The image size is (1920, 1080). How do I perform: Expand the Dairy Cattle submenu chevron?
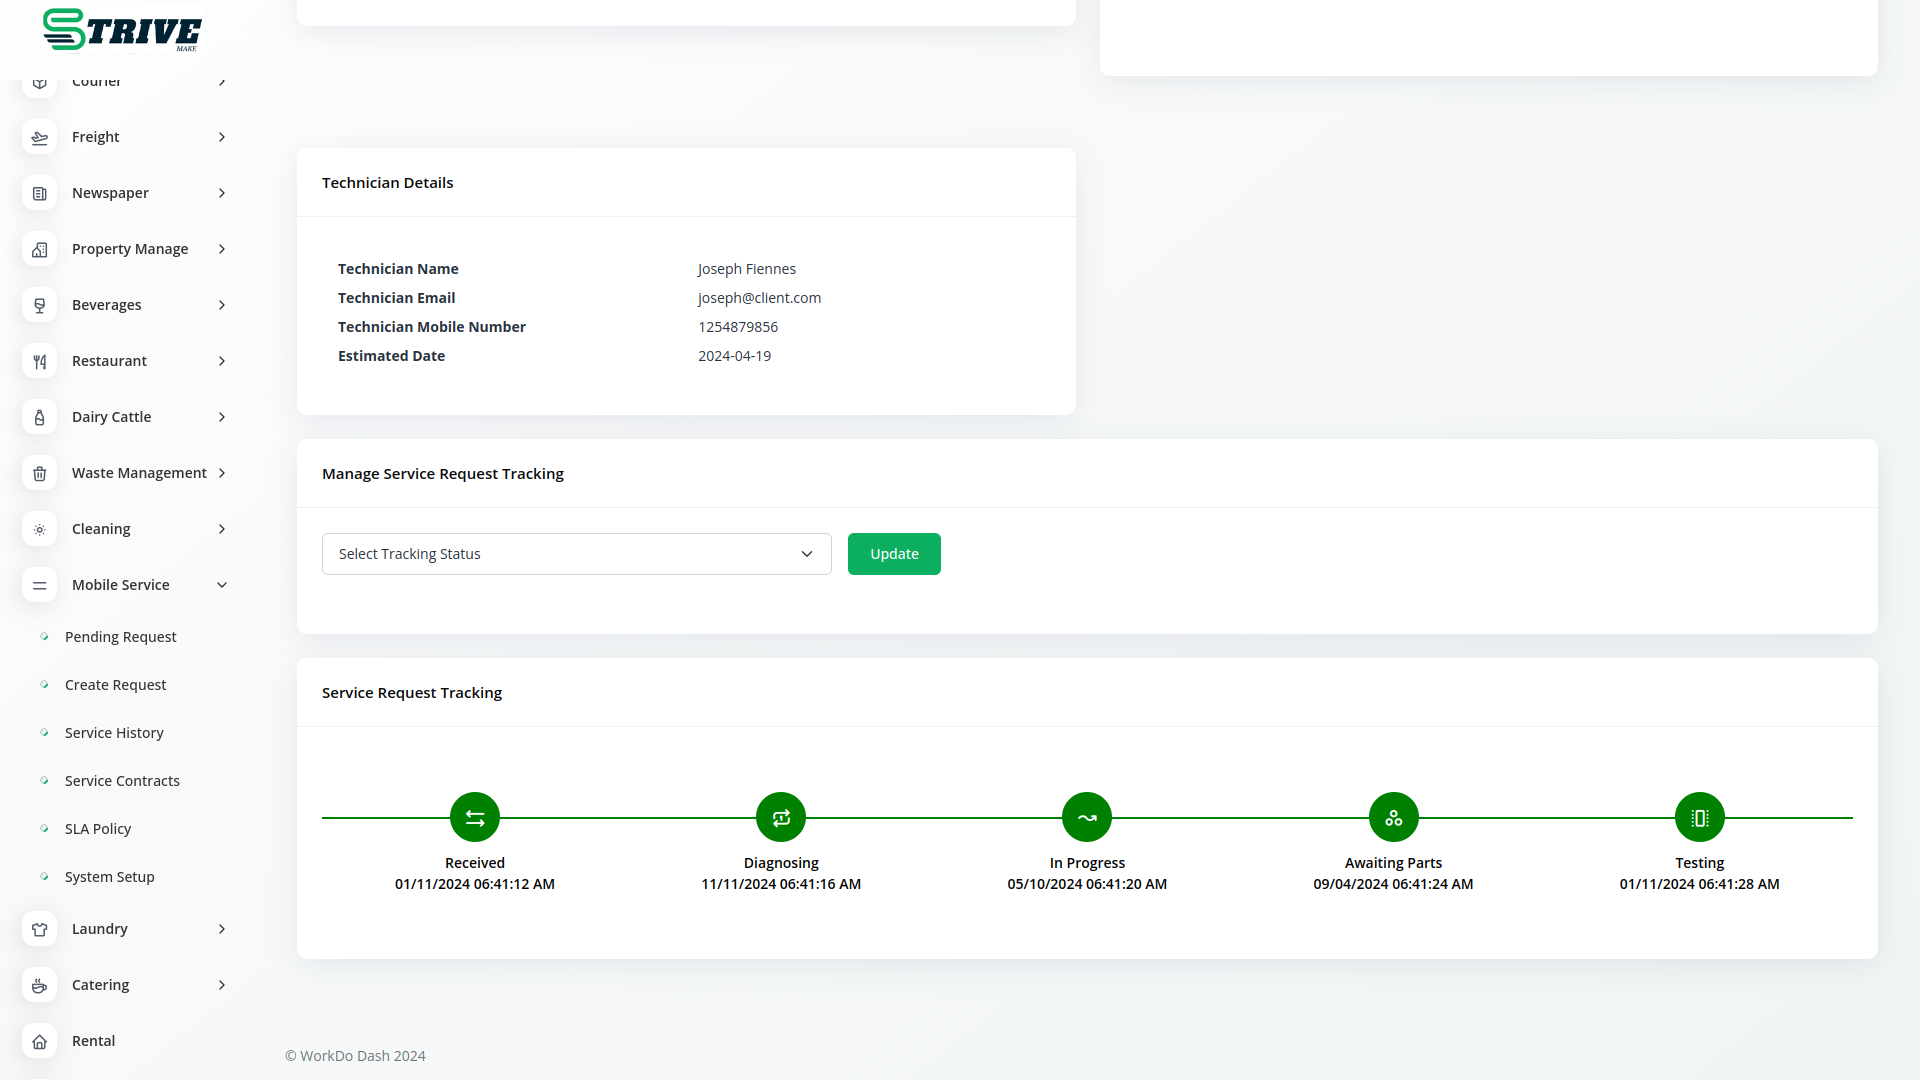coord(222,417)
